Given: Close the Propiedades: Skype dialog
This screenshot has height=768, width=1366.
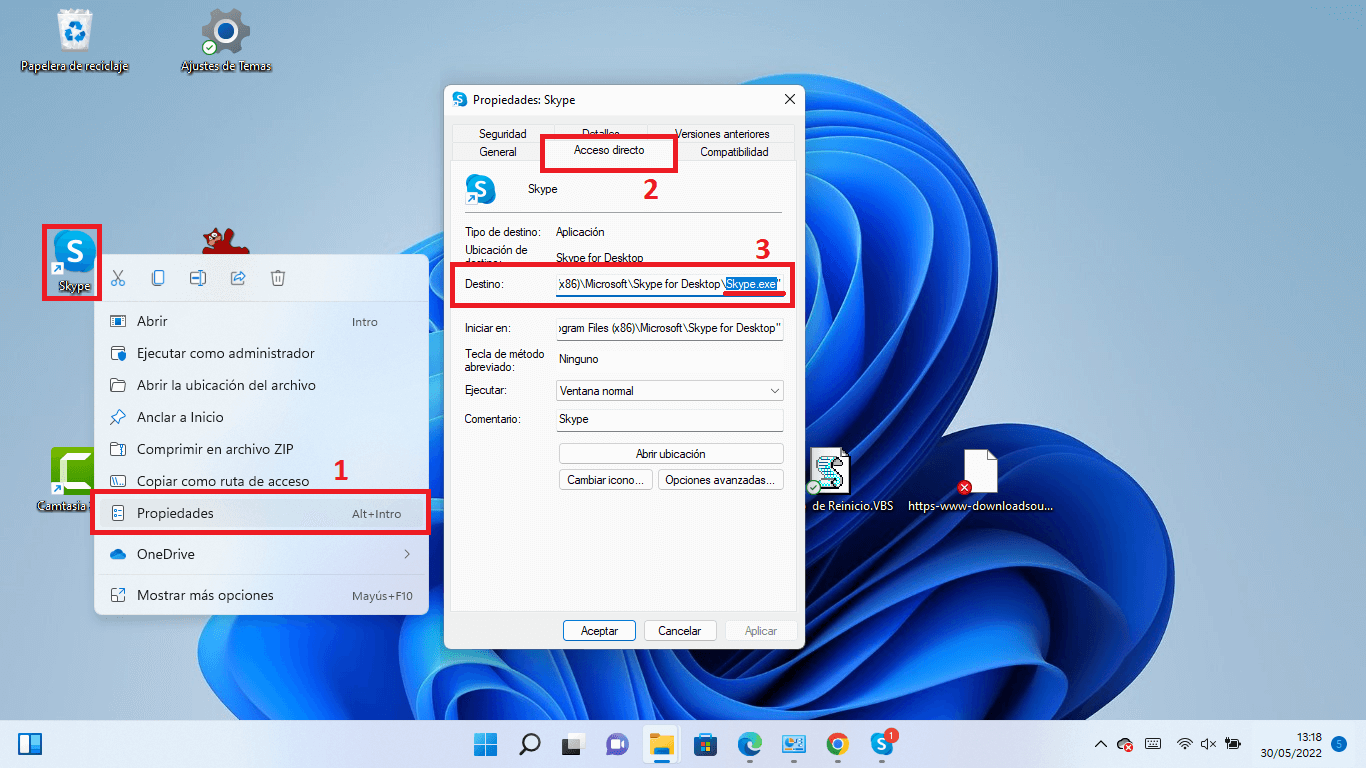Looking at the screenshot, I should coord(789,99).
